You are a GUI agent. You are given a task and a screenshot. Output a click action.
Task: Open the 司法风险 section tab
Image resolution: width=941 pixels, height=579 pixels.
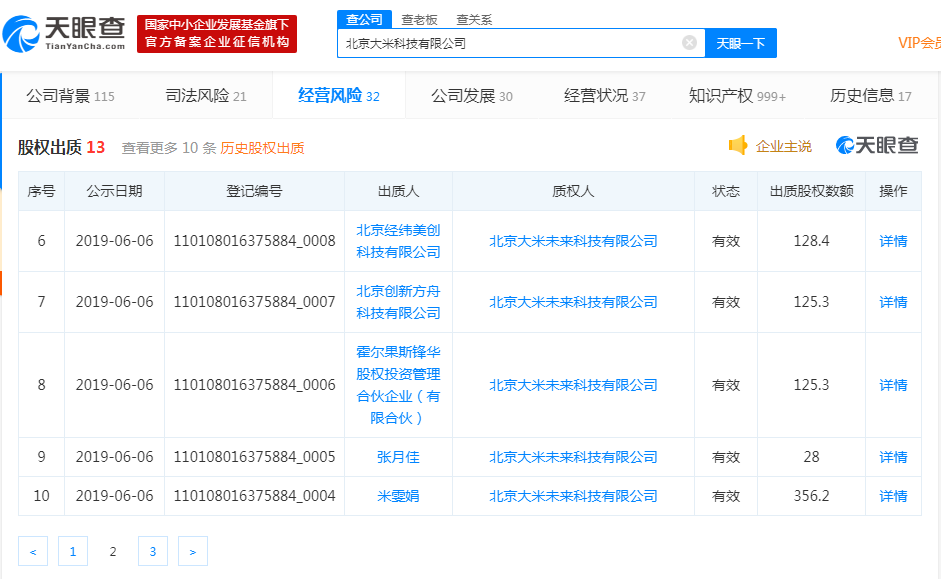(205, 96)
